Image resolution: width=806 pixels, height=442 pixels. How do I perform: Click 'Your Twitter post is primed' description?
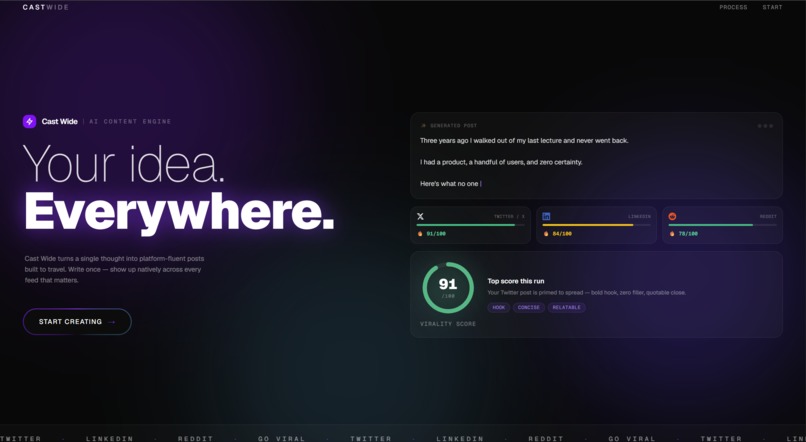click(x=587, y=293)
